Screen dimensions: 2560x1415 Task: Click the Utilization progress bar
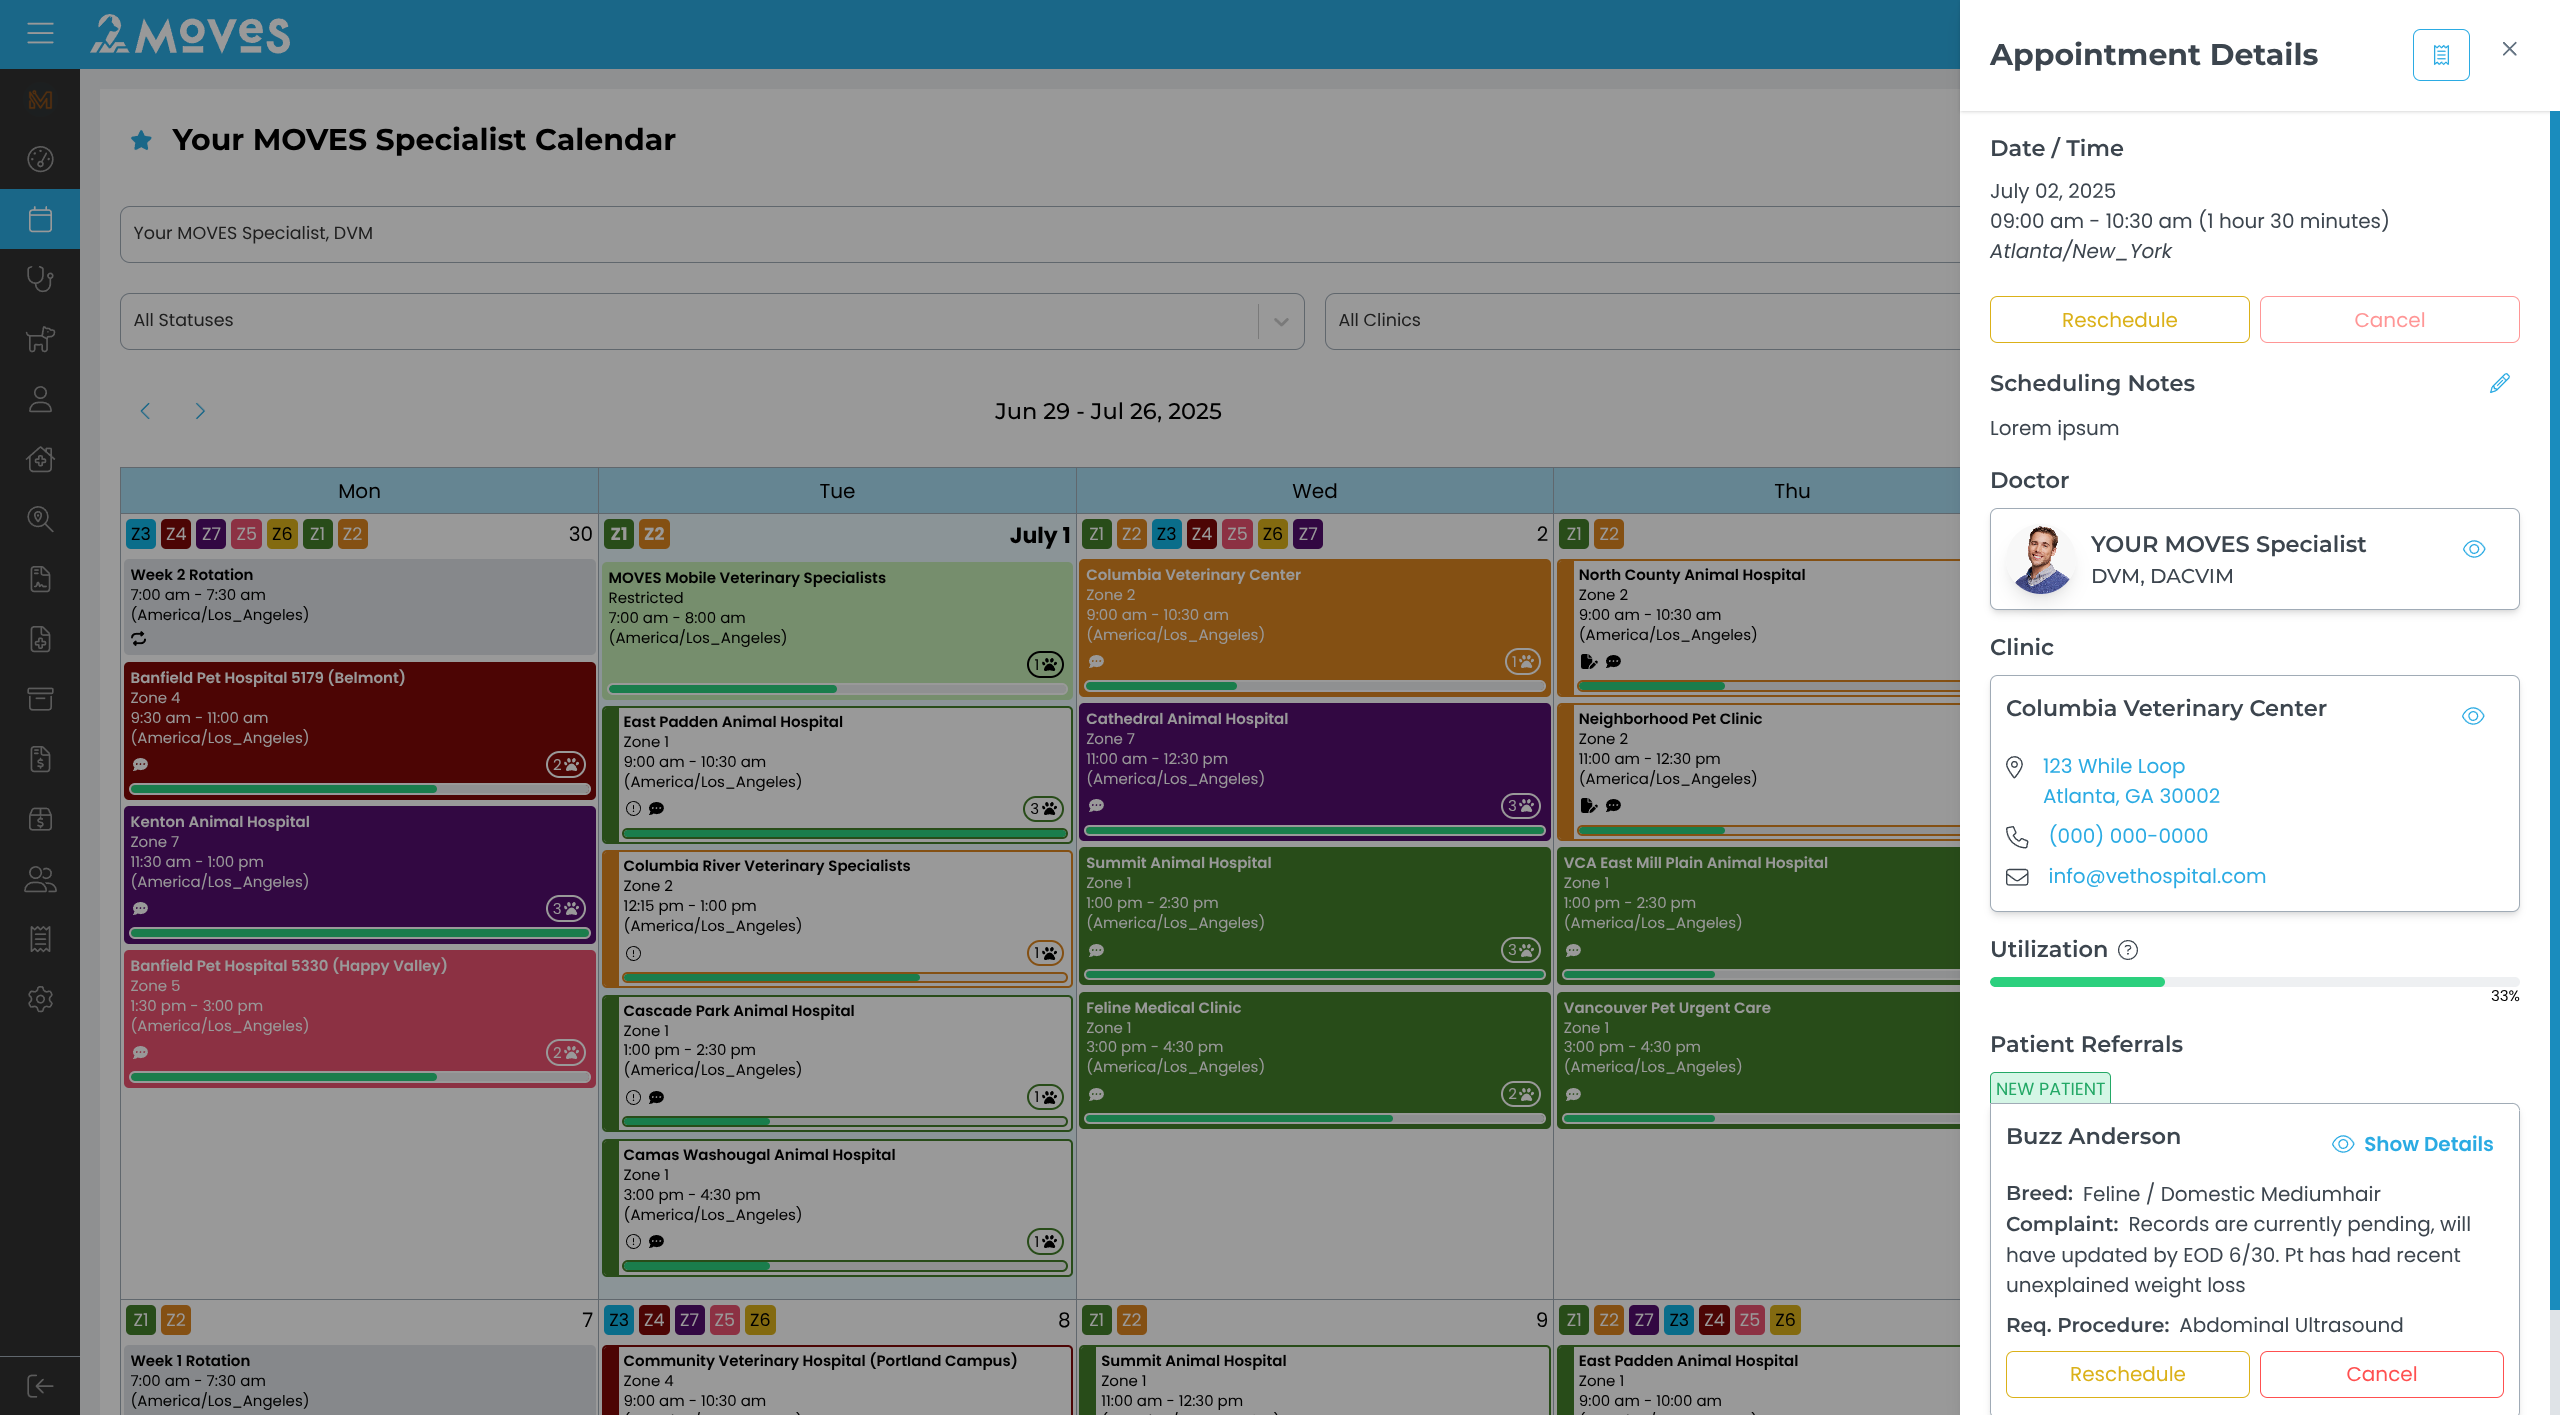pyautogui.click(x=2253, y=982)
